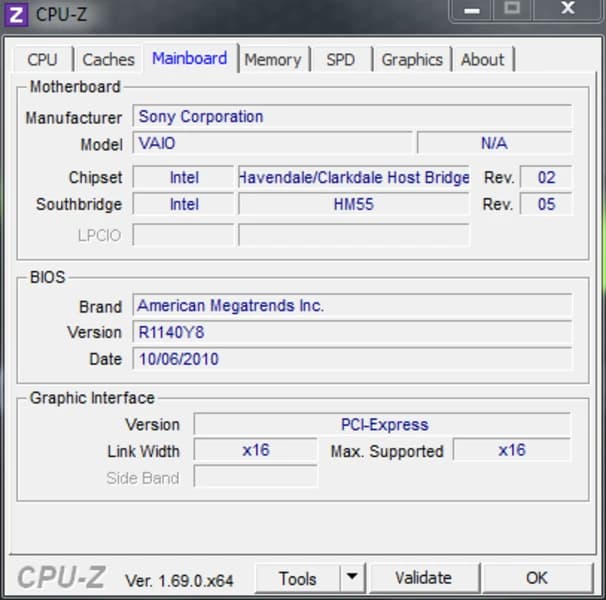Close the CPU-Z window
Image resolution: width=606 pixels, height=600 pixels.
[567, 9]
